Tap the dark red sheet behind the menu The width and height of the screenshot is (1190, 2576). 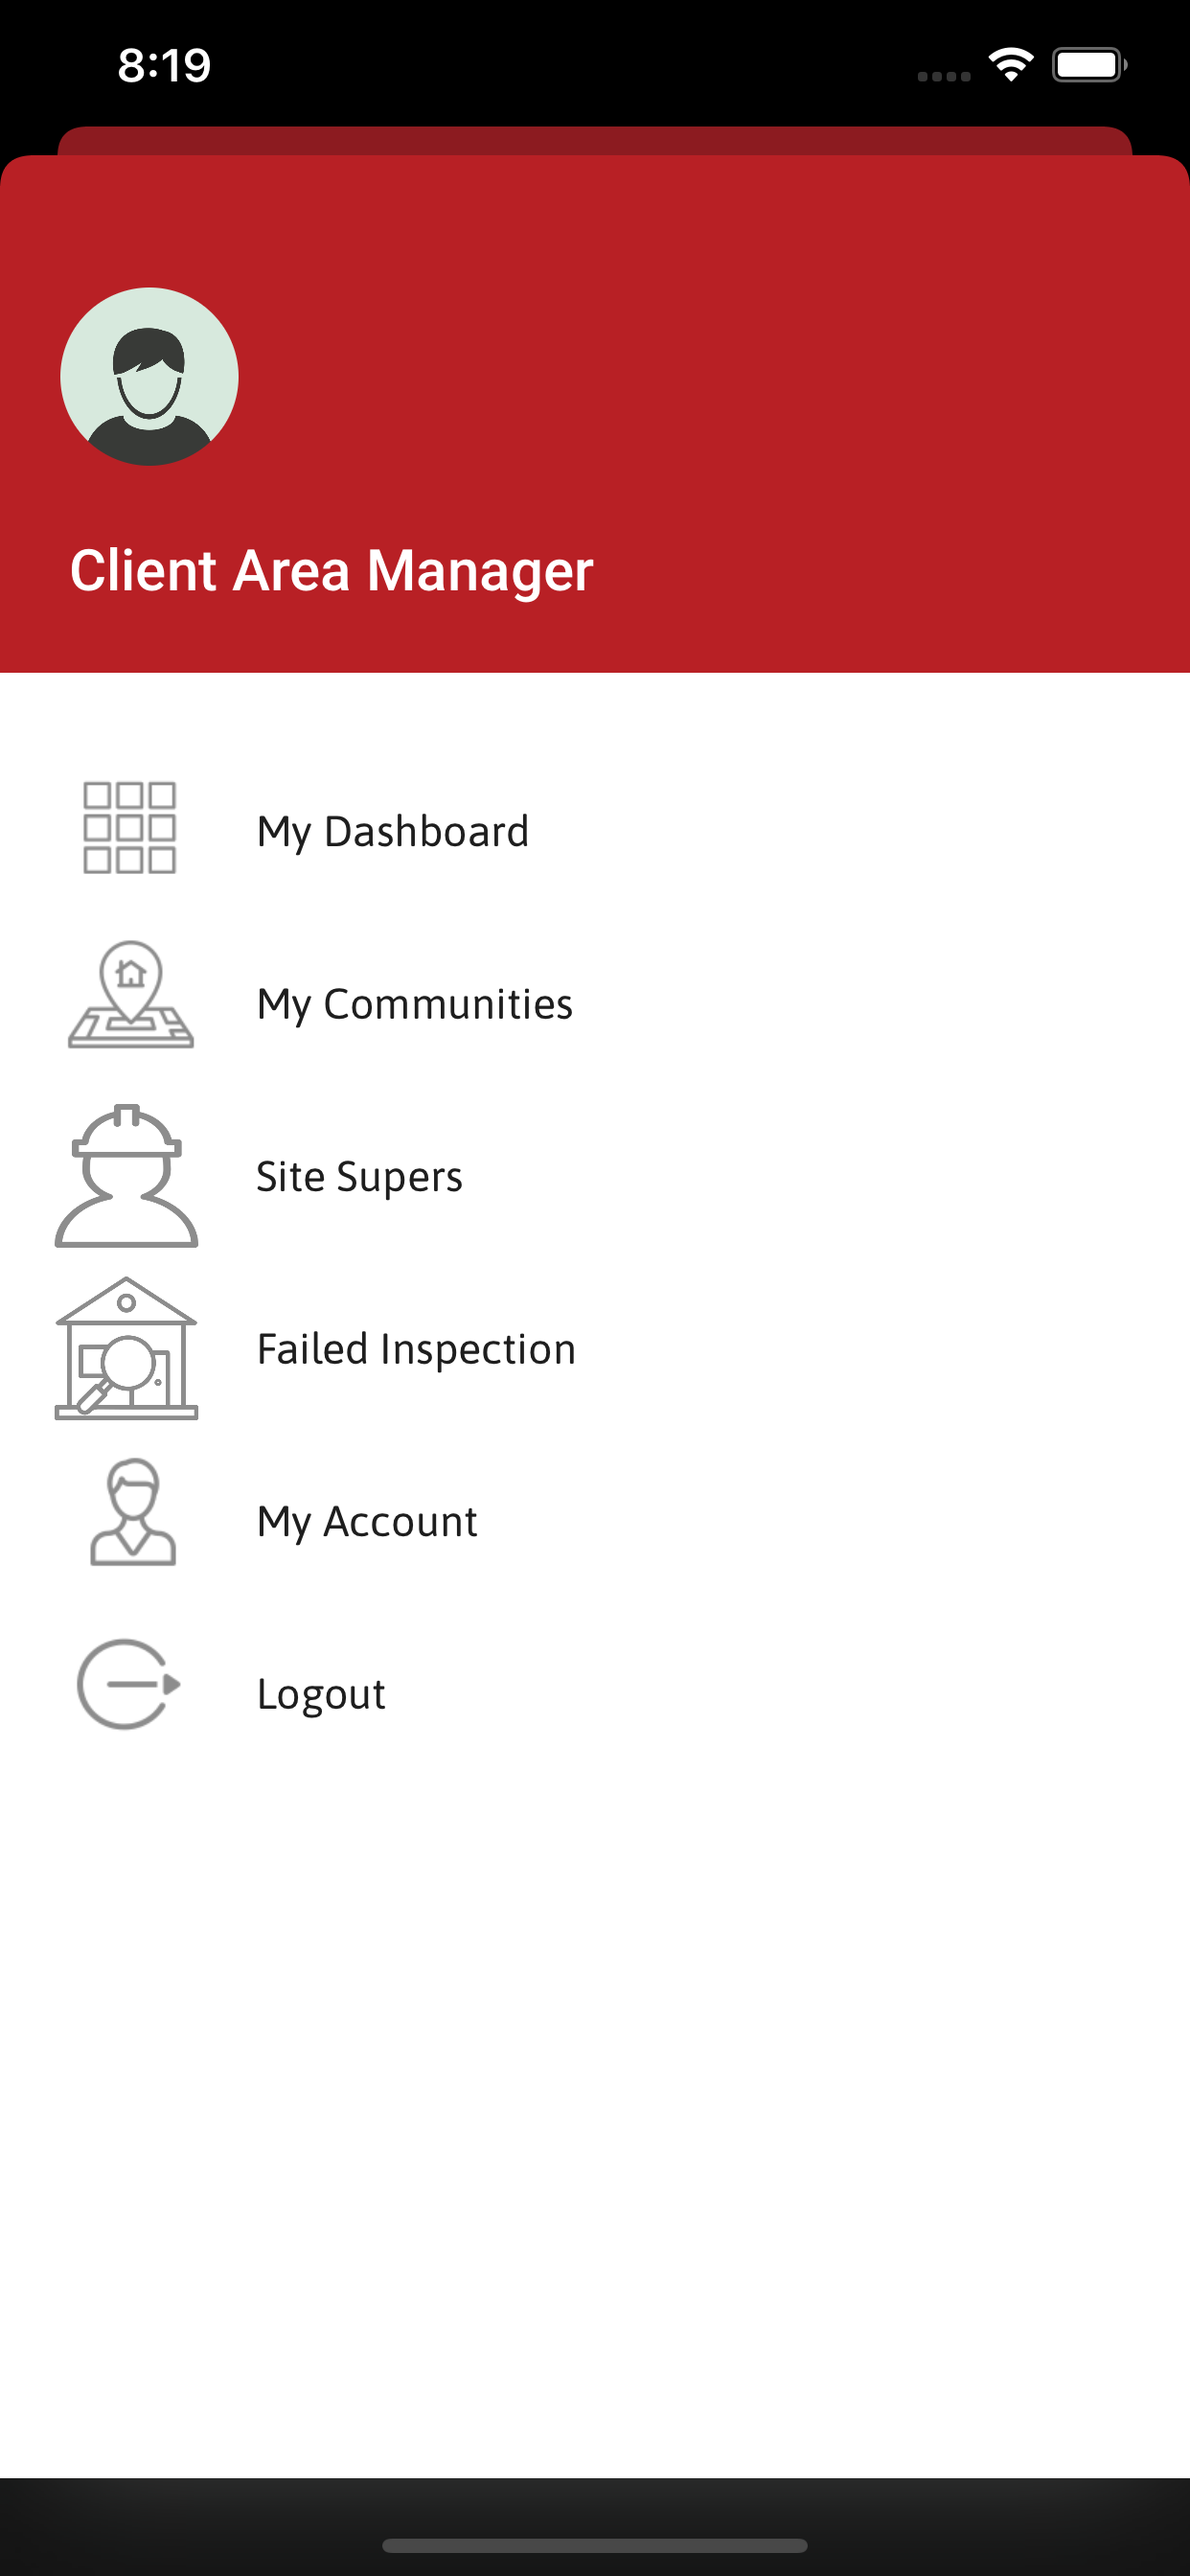[x=595, y=140]
